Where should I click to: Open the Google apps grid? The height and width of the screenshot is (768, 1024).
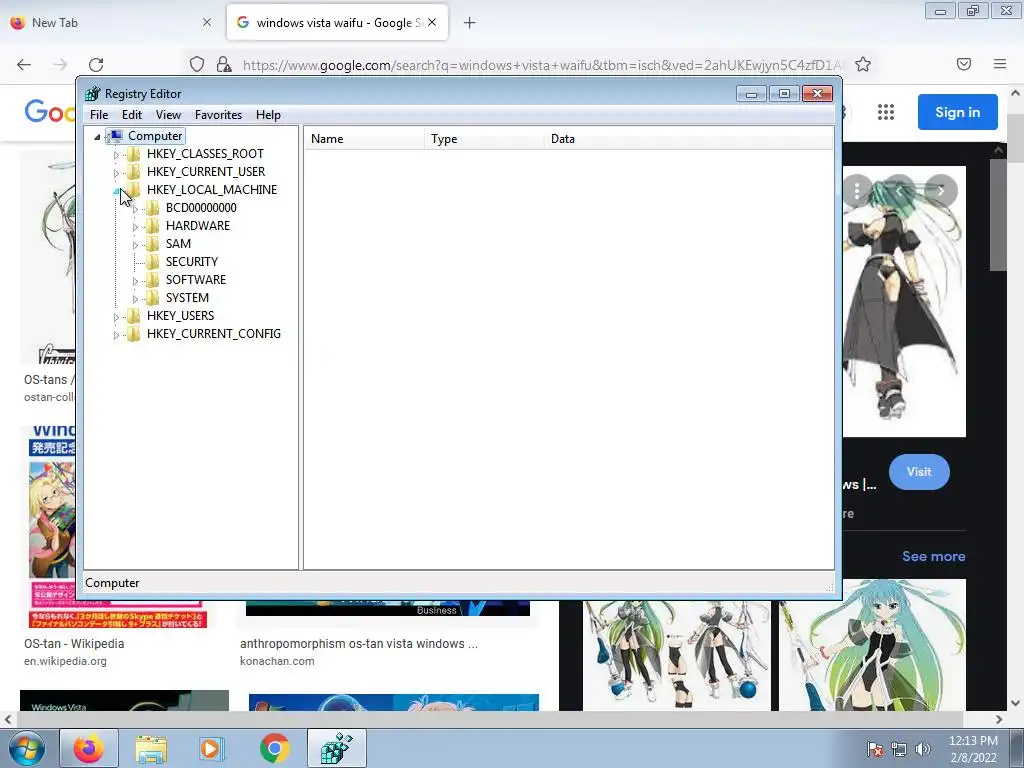click(x=886, y=112)
